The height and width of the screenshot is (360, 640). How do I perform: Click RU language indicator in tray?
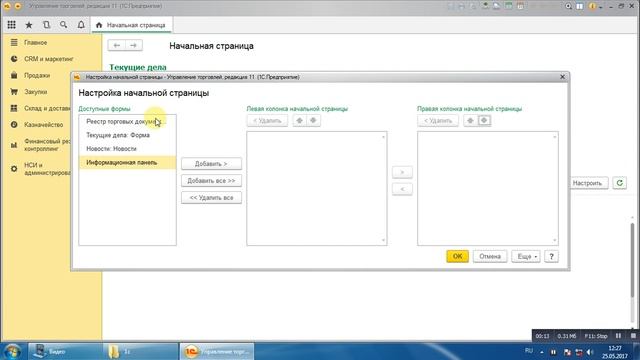pos(529,351)
